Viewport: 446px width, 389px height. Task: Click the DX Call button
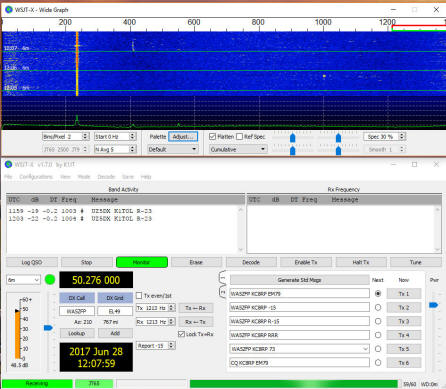pos(77,298)
